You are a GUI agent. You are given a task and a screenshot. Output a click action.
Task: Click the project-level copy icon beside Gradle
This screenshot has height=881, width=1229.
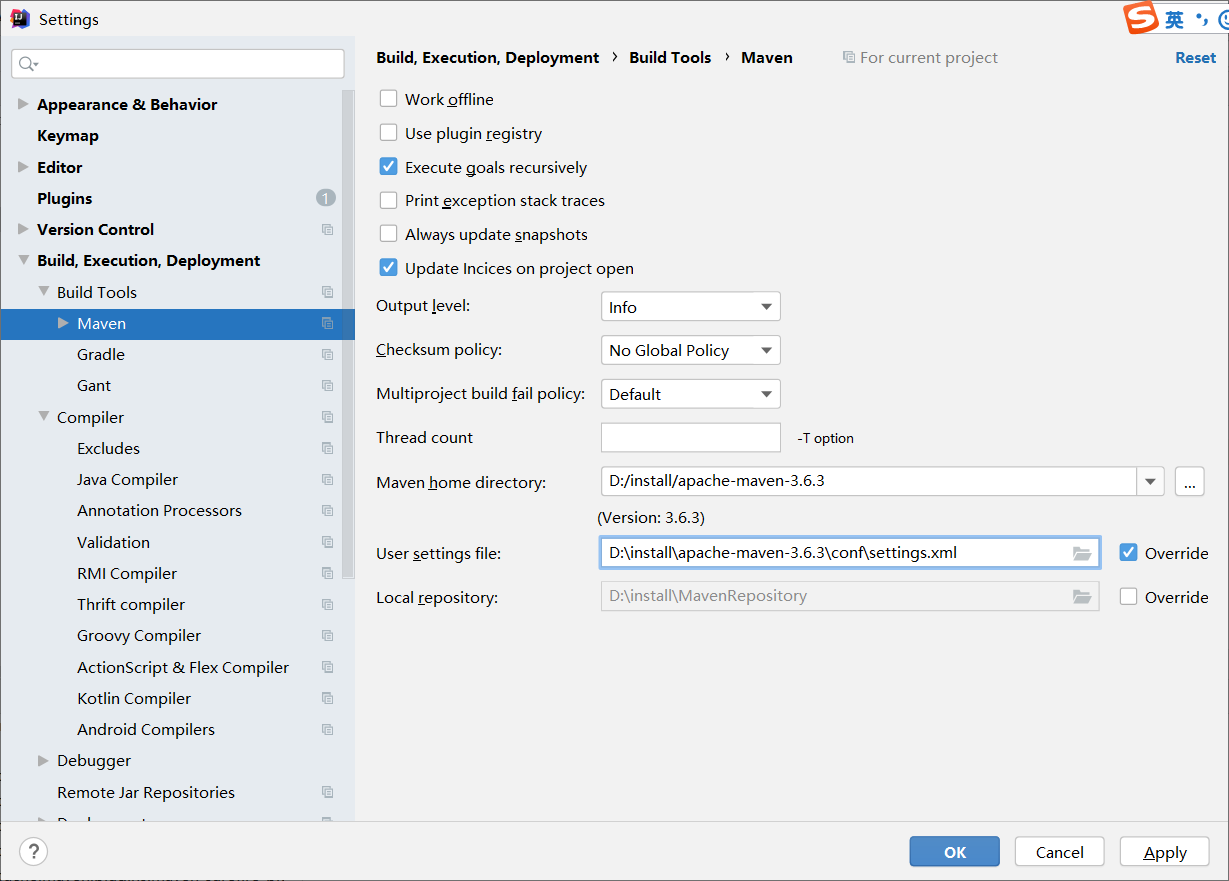click(327, 355)
